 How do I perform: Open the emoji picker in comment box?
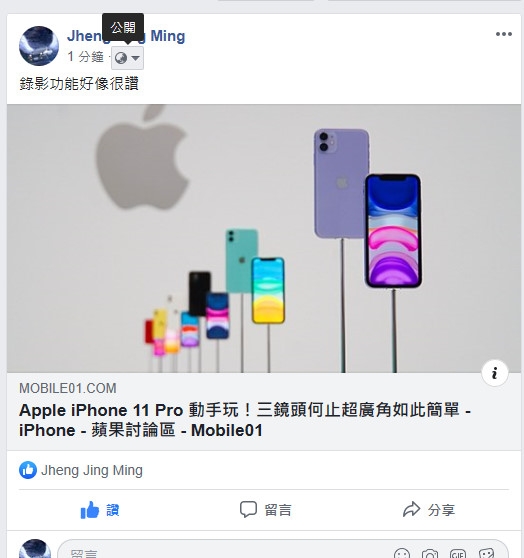(402, 553)
